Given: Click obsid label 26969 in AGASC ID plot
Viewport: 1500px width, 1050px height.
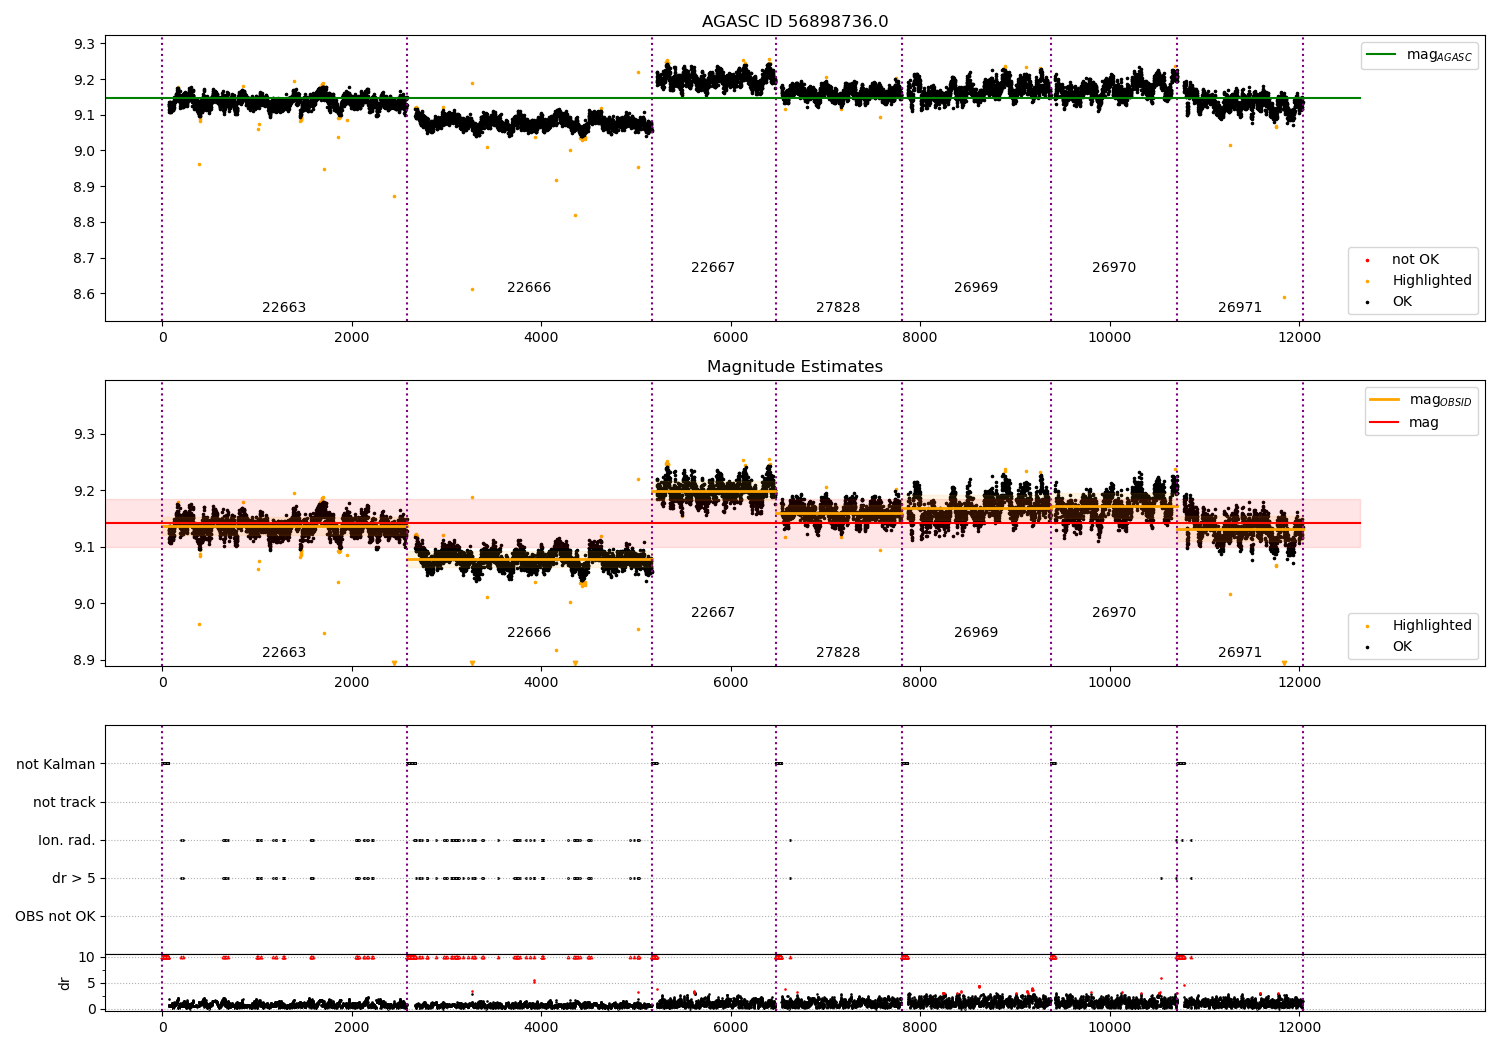Looking at the screenshot, I should coord(976,288).
